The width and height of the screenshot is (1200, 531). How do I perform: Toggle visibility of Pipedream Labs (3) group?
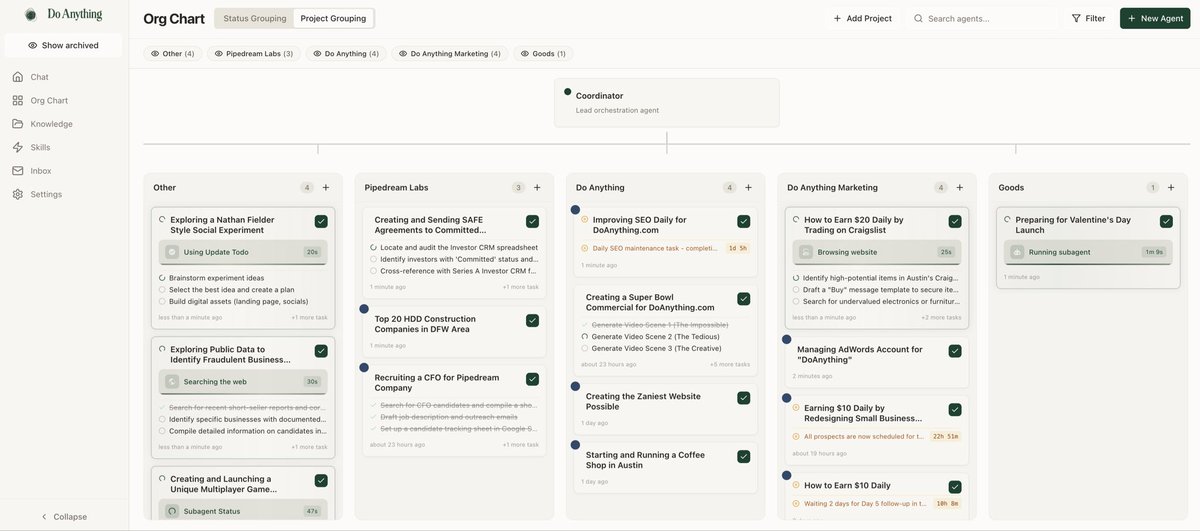tap(254, 54)
